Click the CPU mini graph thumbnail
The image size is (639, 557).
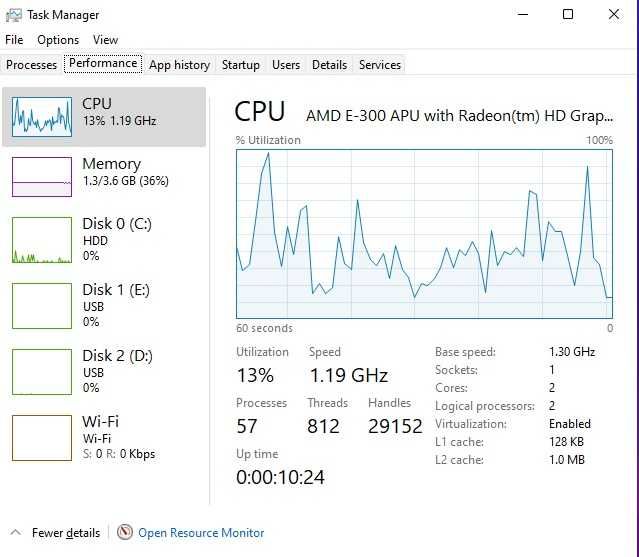click(42, 116)
